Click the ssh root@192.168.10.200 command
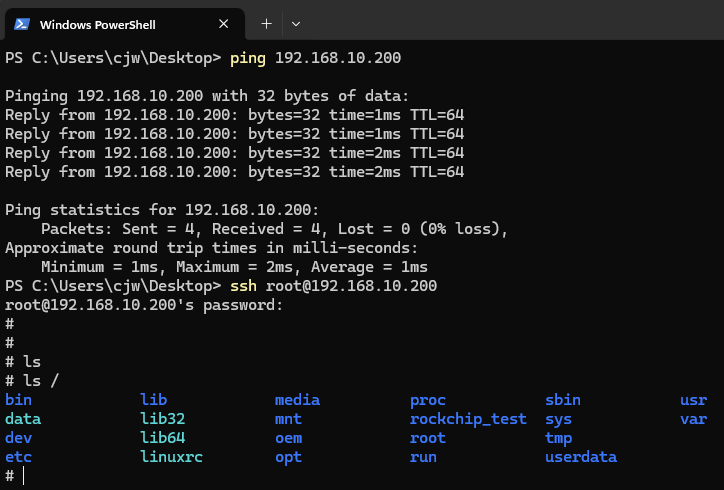 (333, 286)
